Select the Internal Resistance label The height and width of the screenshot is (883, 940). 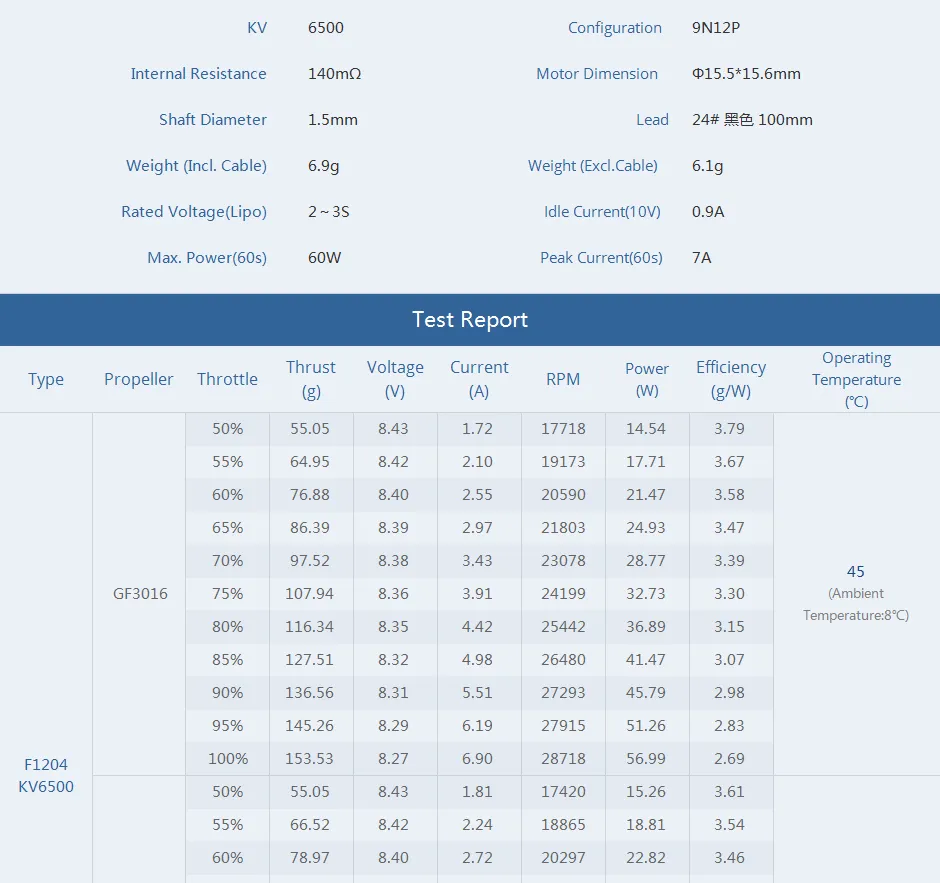tap(199, 74)
